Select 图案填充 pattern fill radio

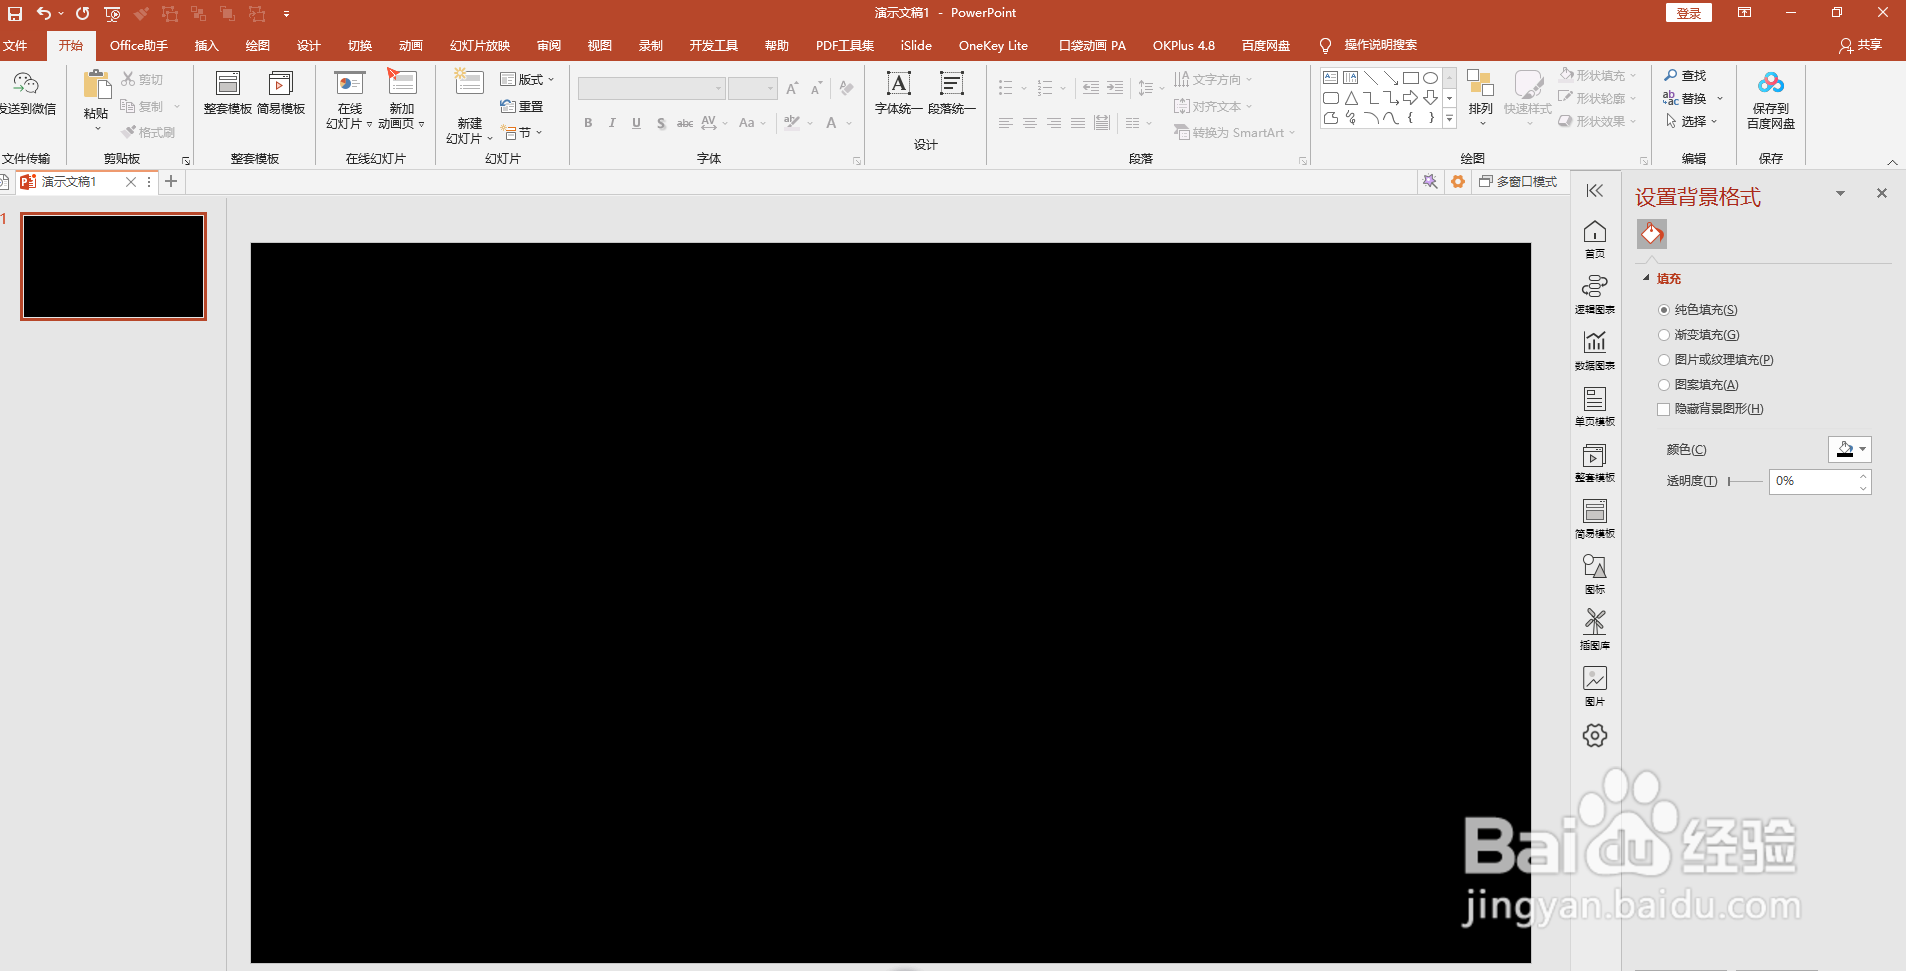coord(1664,385)
